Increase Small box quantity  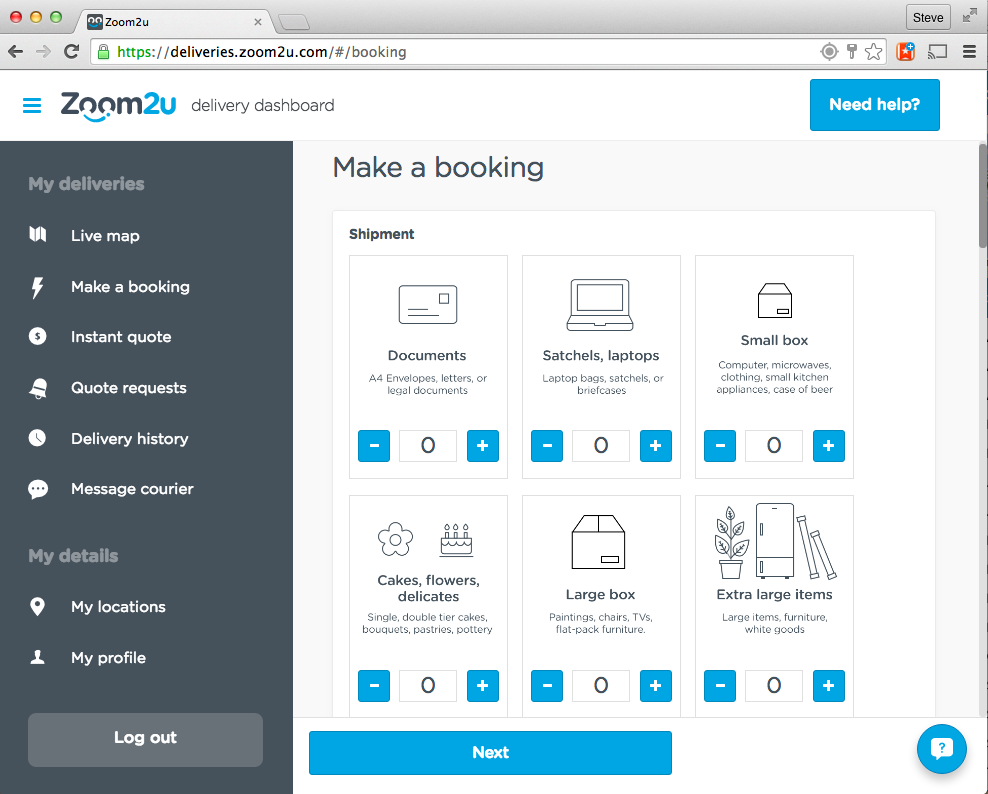click(829, 446)
